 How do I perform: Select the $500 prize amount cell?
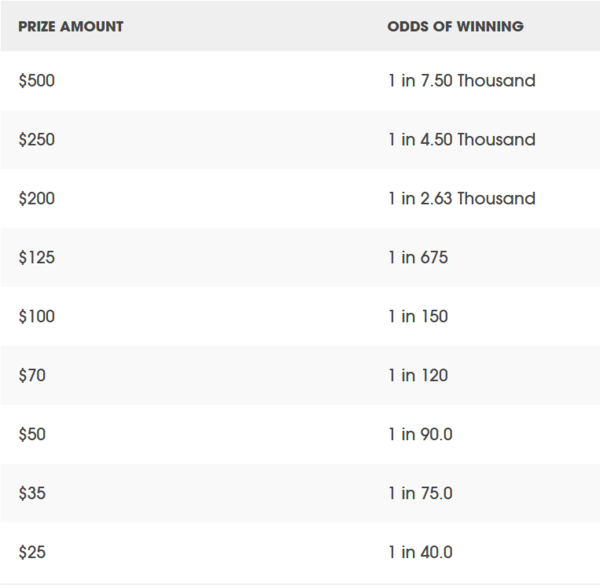(37, 81)
